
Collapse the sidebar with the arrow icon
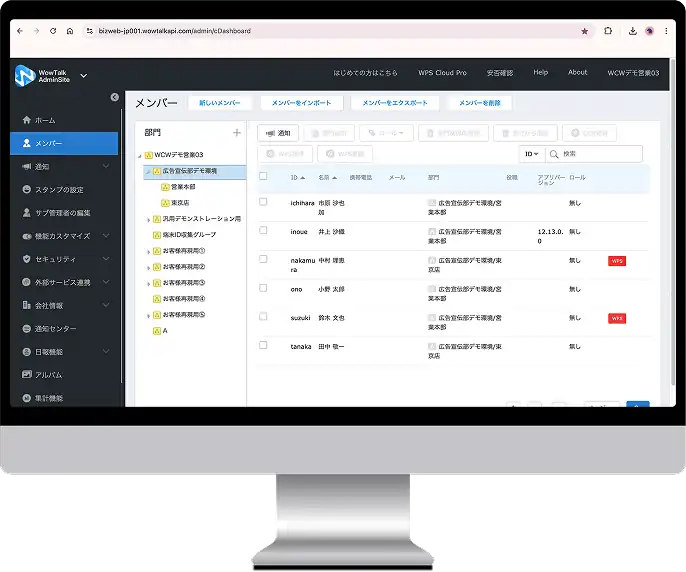click(115, 97)
